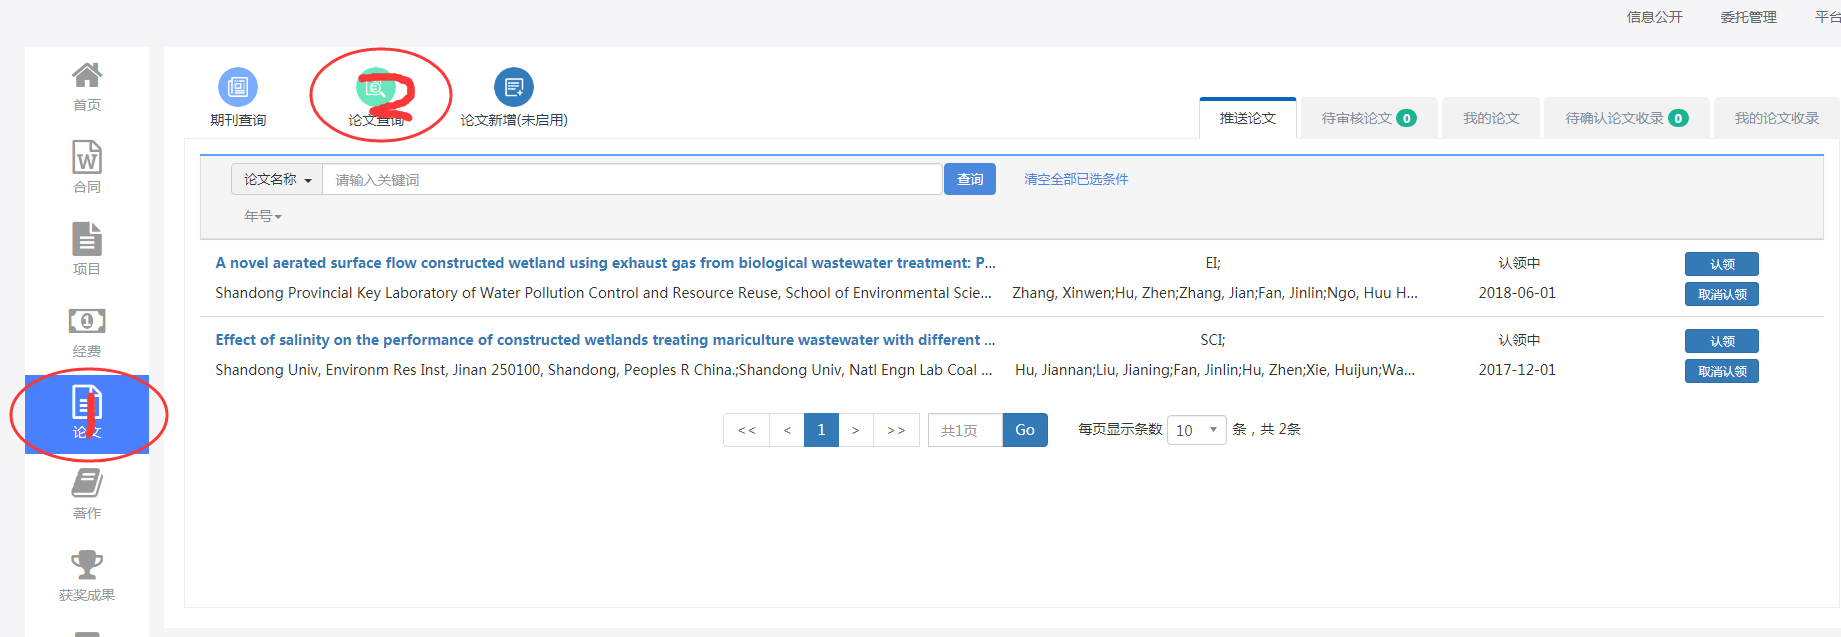Switch to the 待审核论文 tab
Viewport: 1841px width, 637px height.
pos(1367,118)
